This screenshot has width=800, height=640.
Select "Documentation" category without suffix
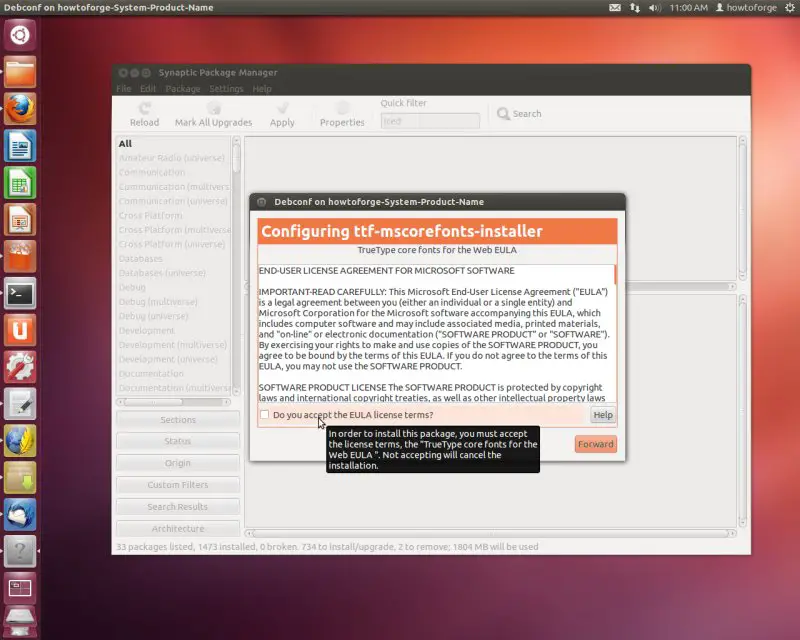(x=151, y=374)
